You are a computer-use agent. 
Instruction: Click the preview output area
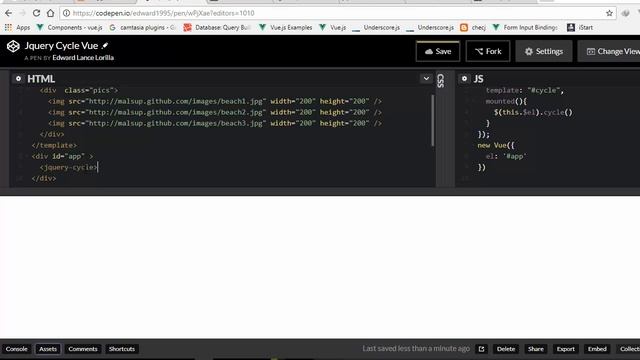click(320, 267)
